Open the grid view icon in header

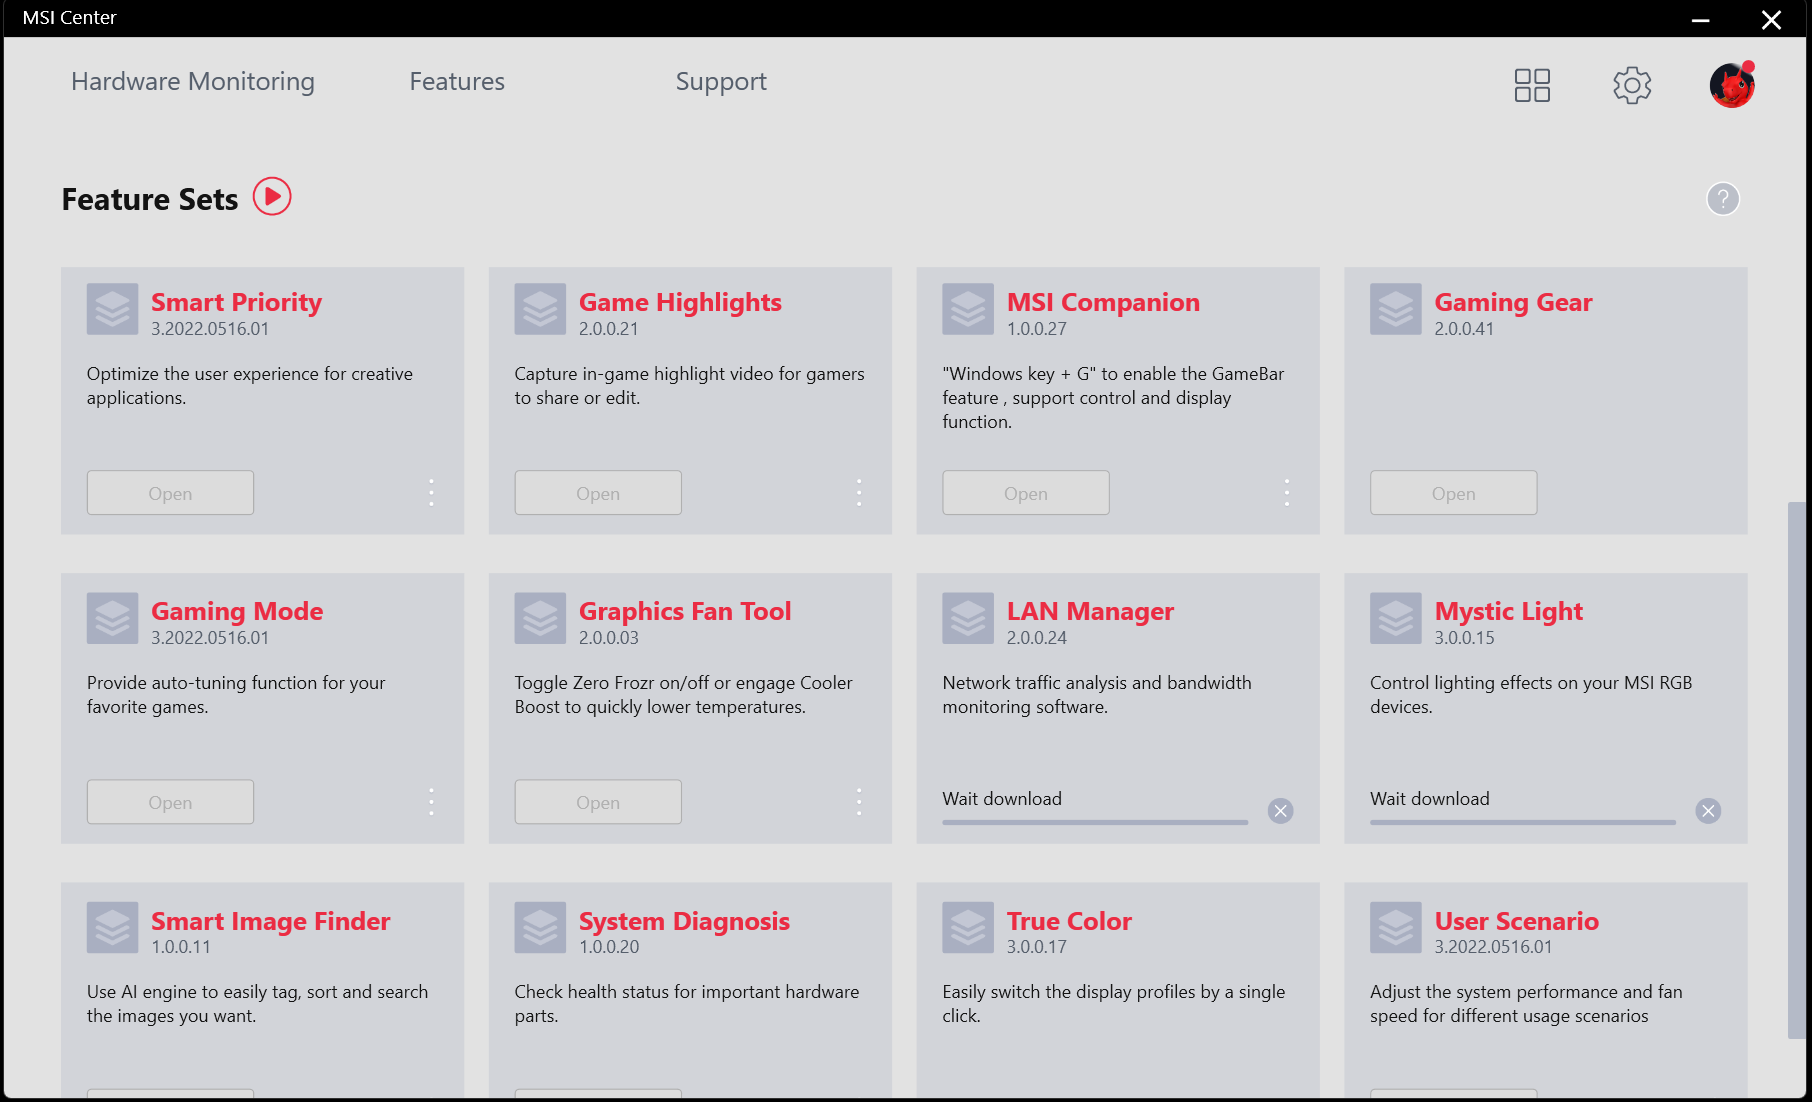coord(1531,85)
